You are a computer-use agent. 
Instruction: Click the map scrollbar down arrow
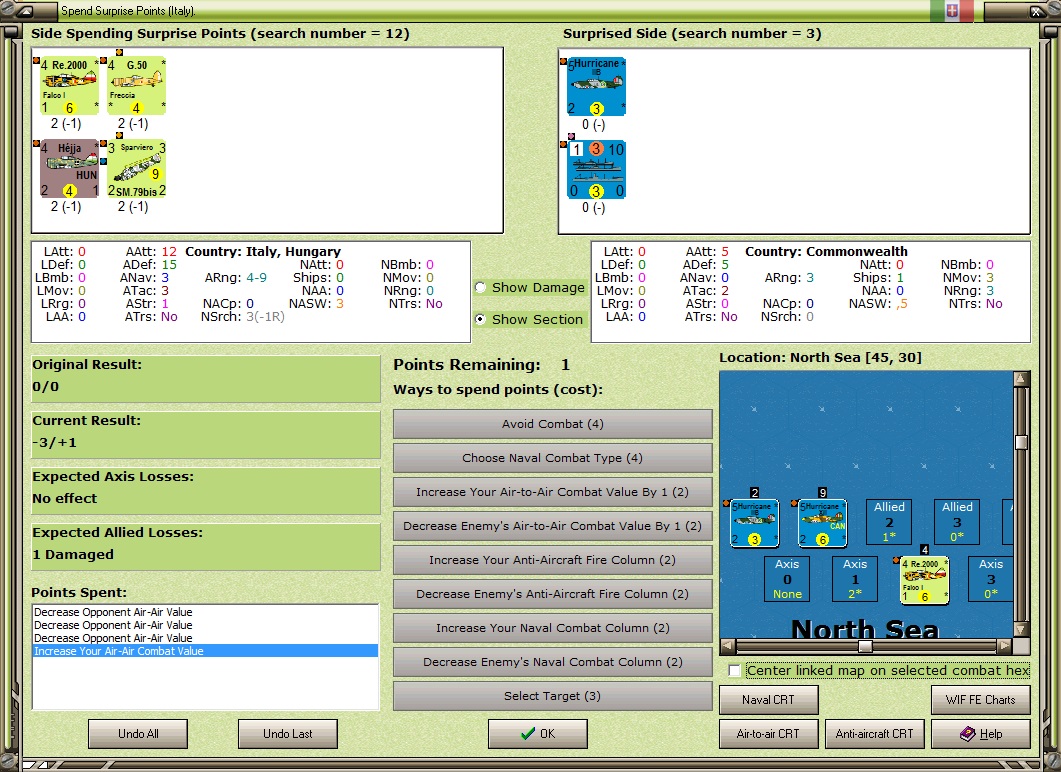(x=1021, y=629)
